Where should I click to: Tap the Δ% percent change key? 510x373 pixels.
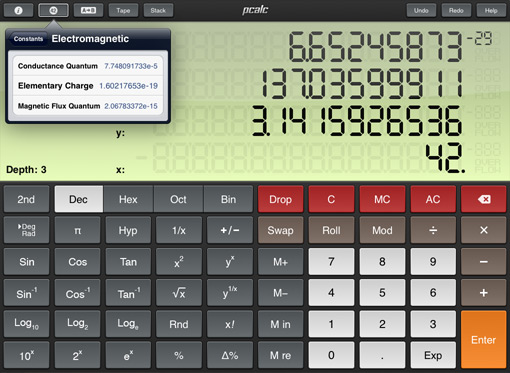[x=230, y=355]
